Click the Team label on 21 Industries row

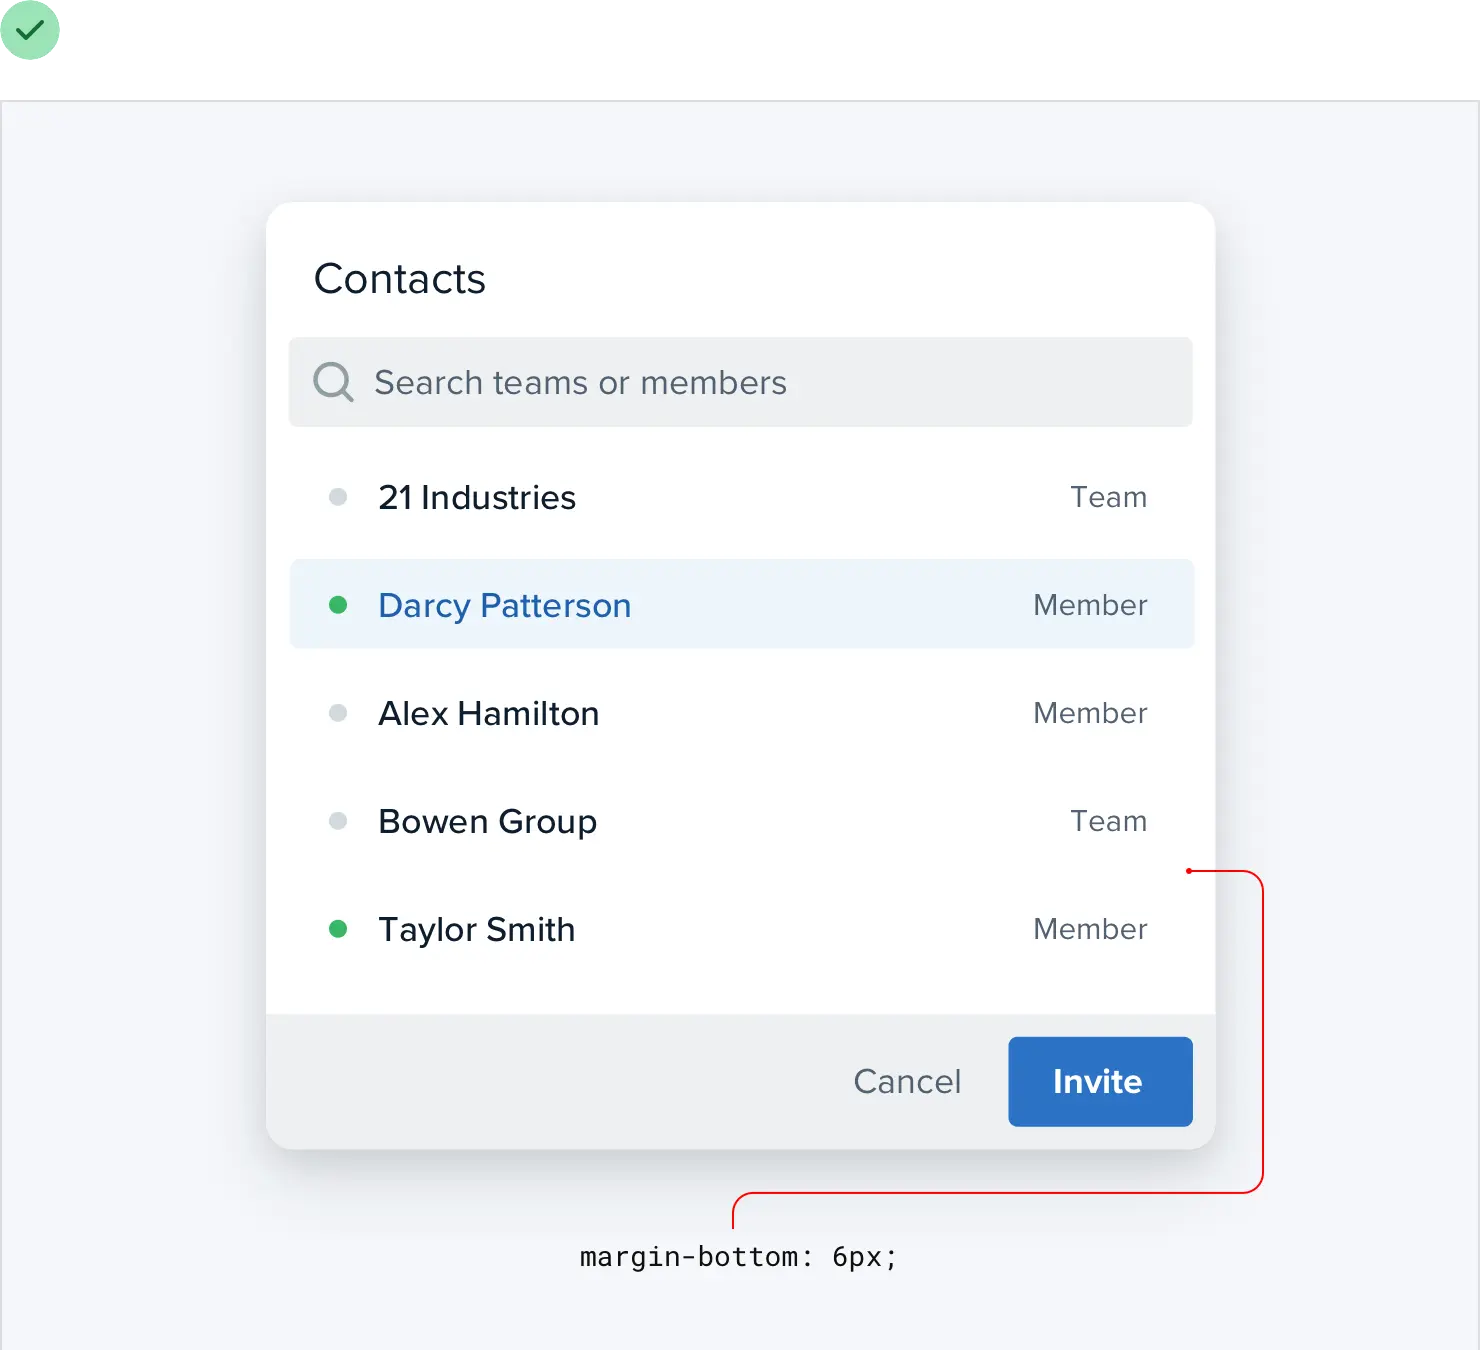[x=1108, y=498]
